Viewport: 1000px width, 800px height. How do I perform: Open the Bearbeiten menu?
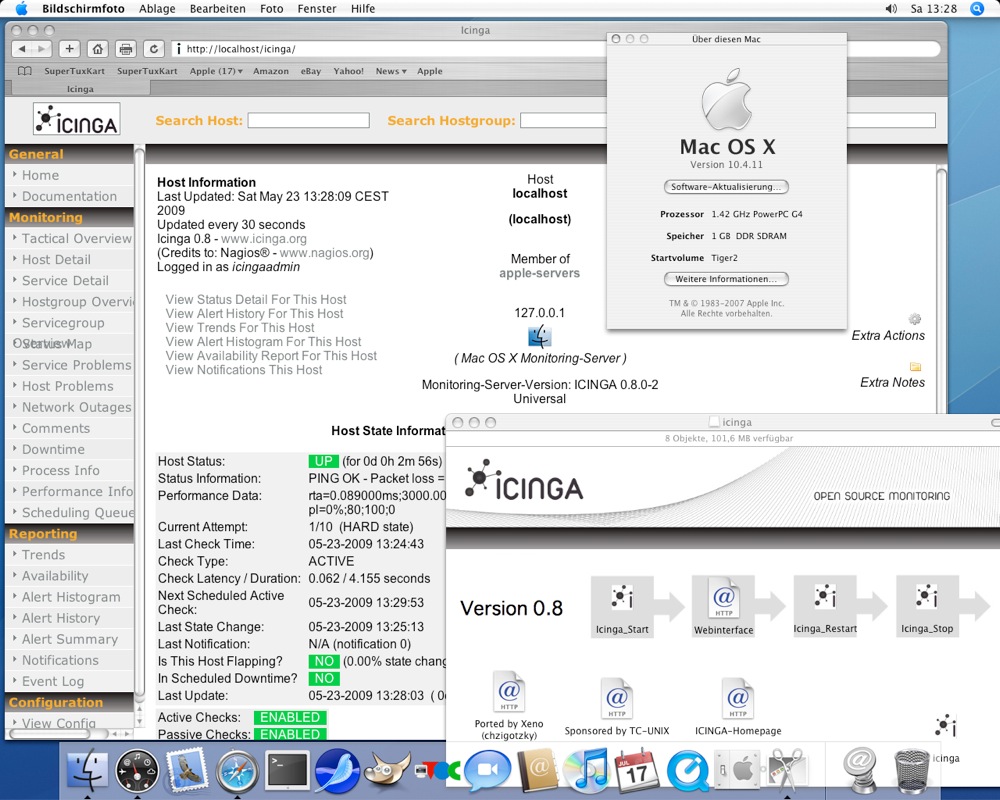tap(217, 9)
